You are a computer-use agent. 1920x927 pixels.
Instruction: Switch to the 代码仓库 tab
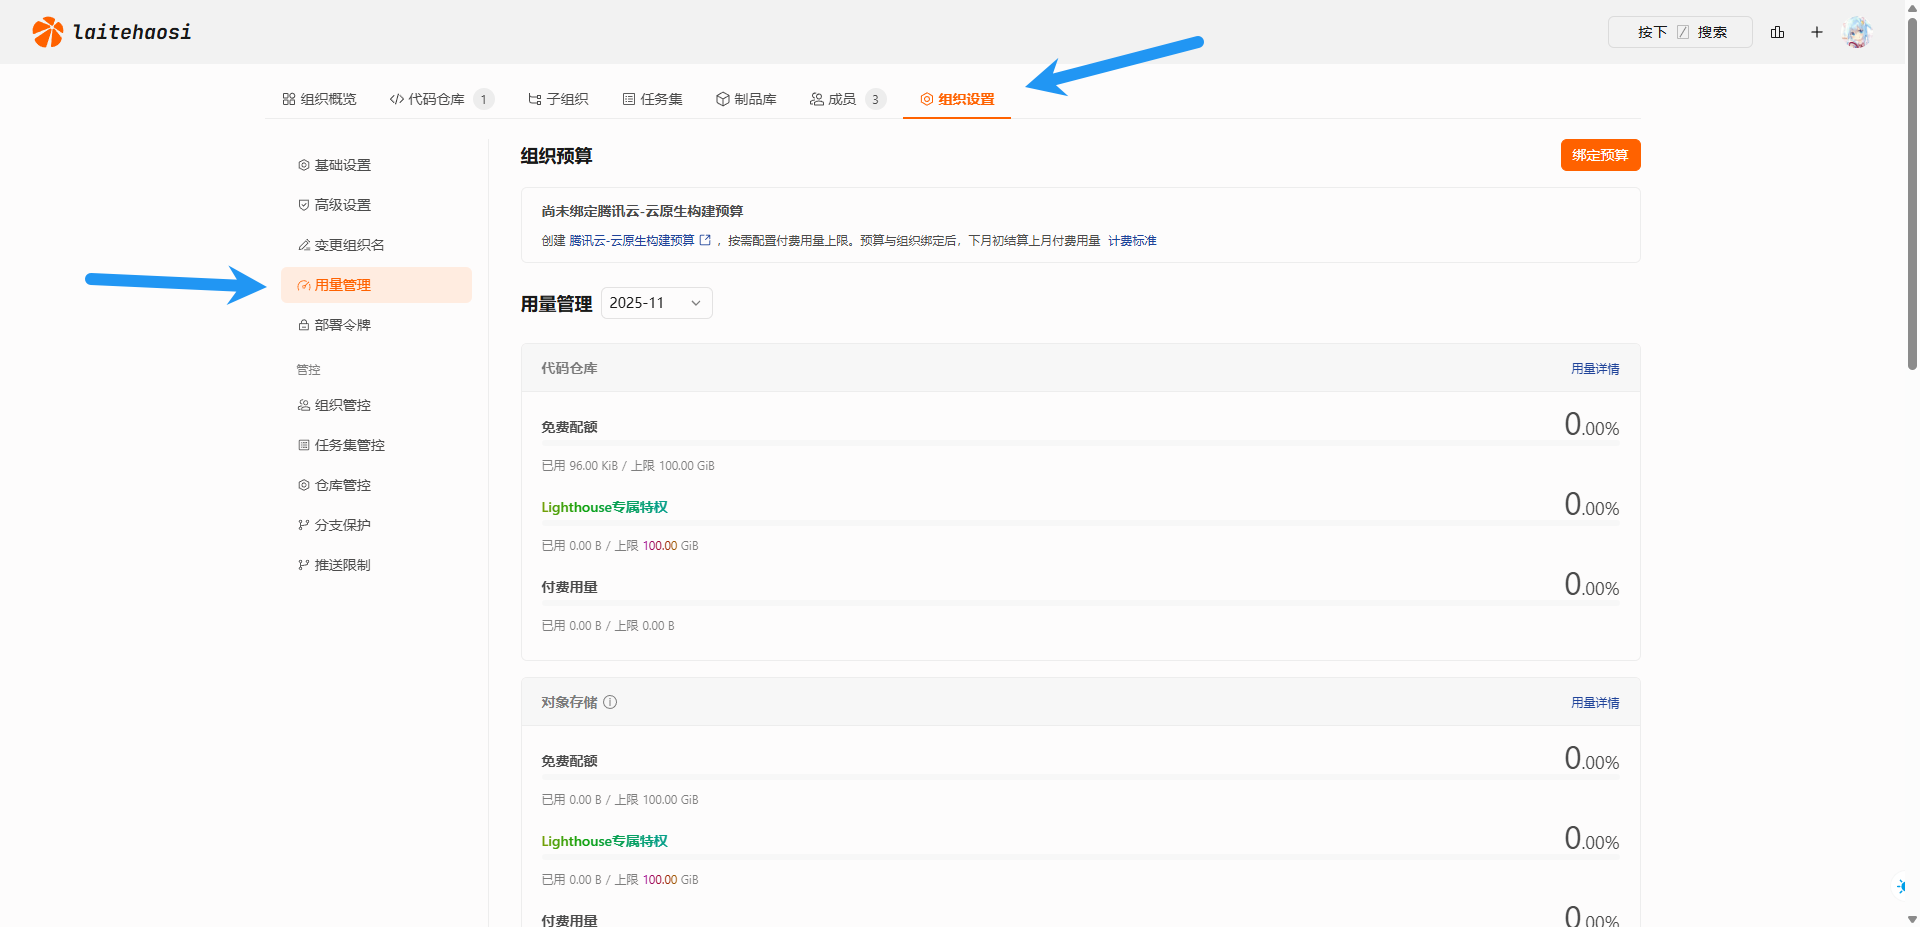coord(436,99)
